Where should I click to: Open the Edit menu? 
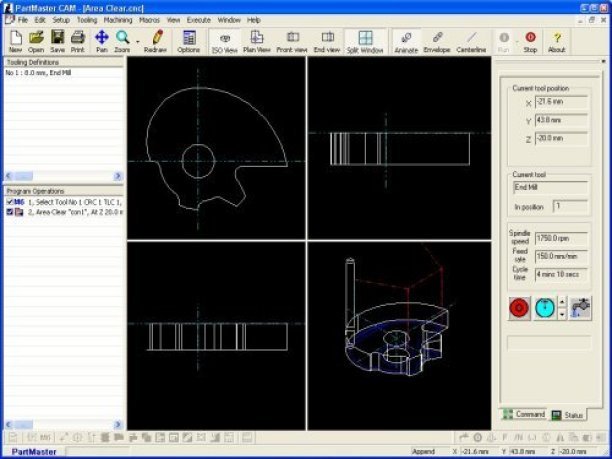pos(40,20)
